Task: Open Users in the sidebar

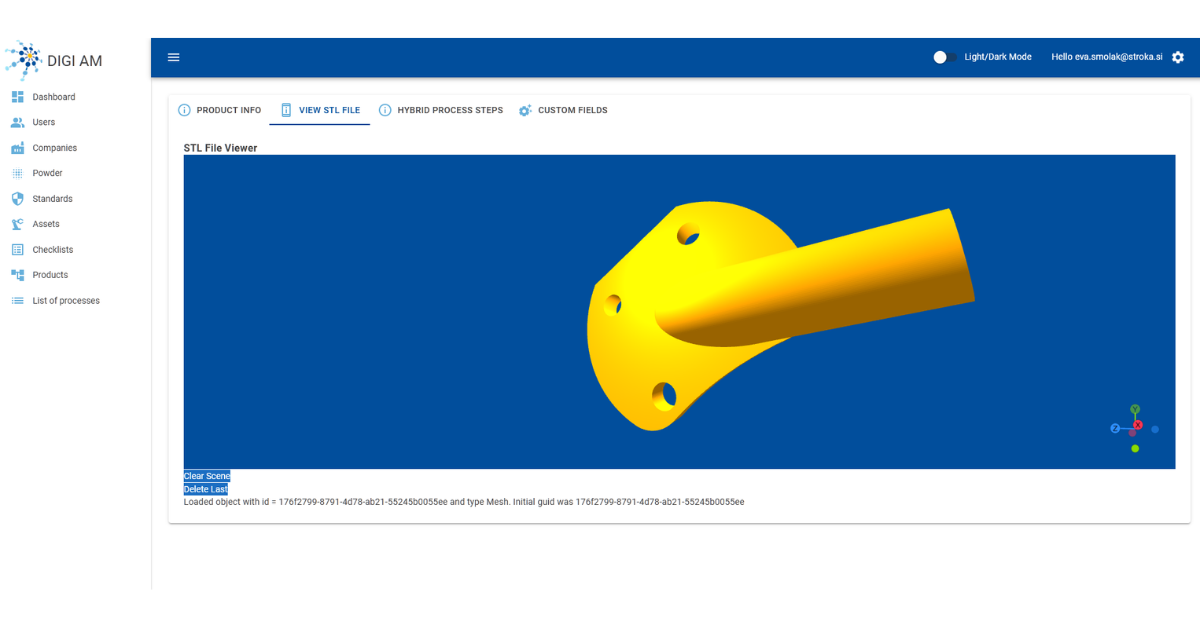Action: pyautogui.click(x=43, y=122)
